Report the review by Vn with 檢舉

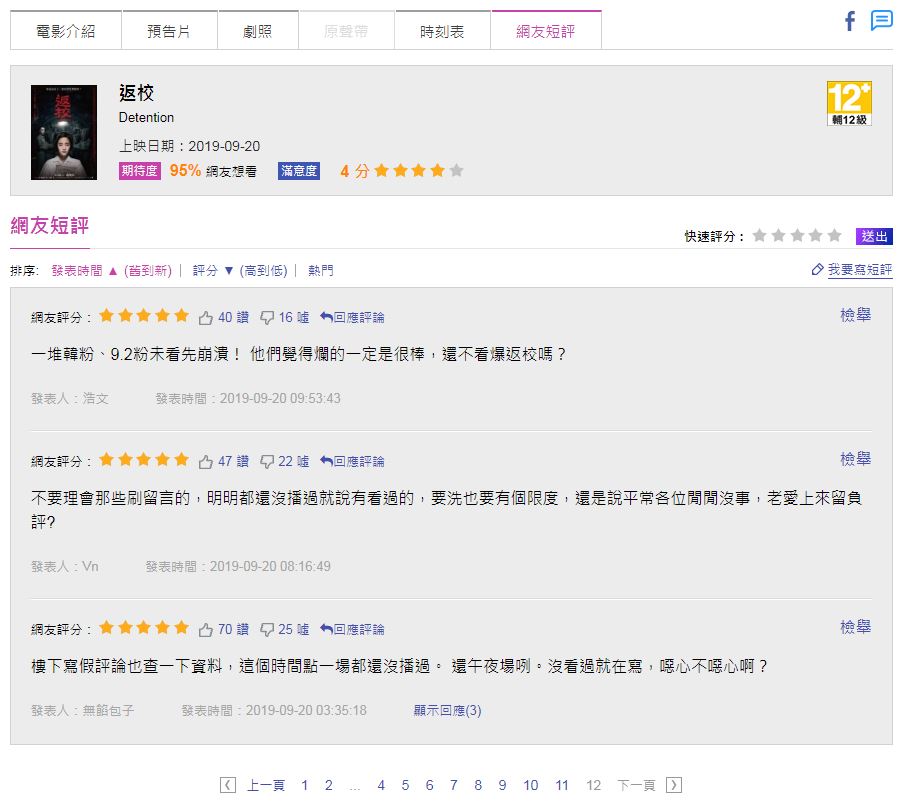855,458
